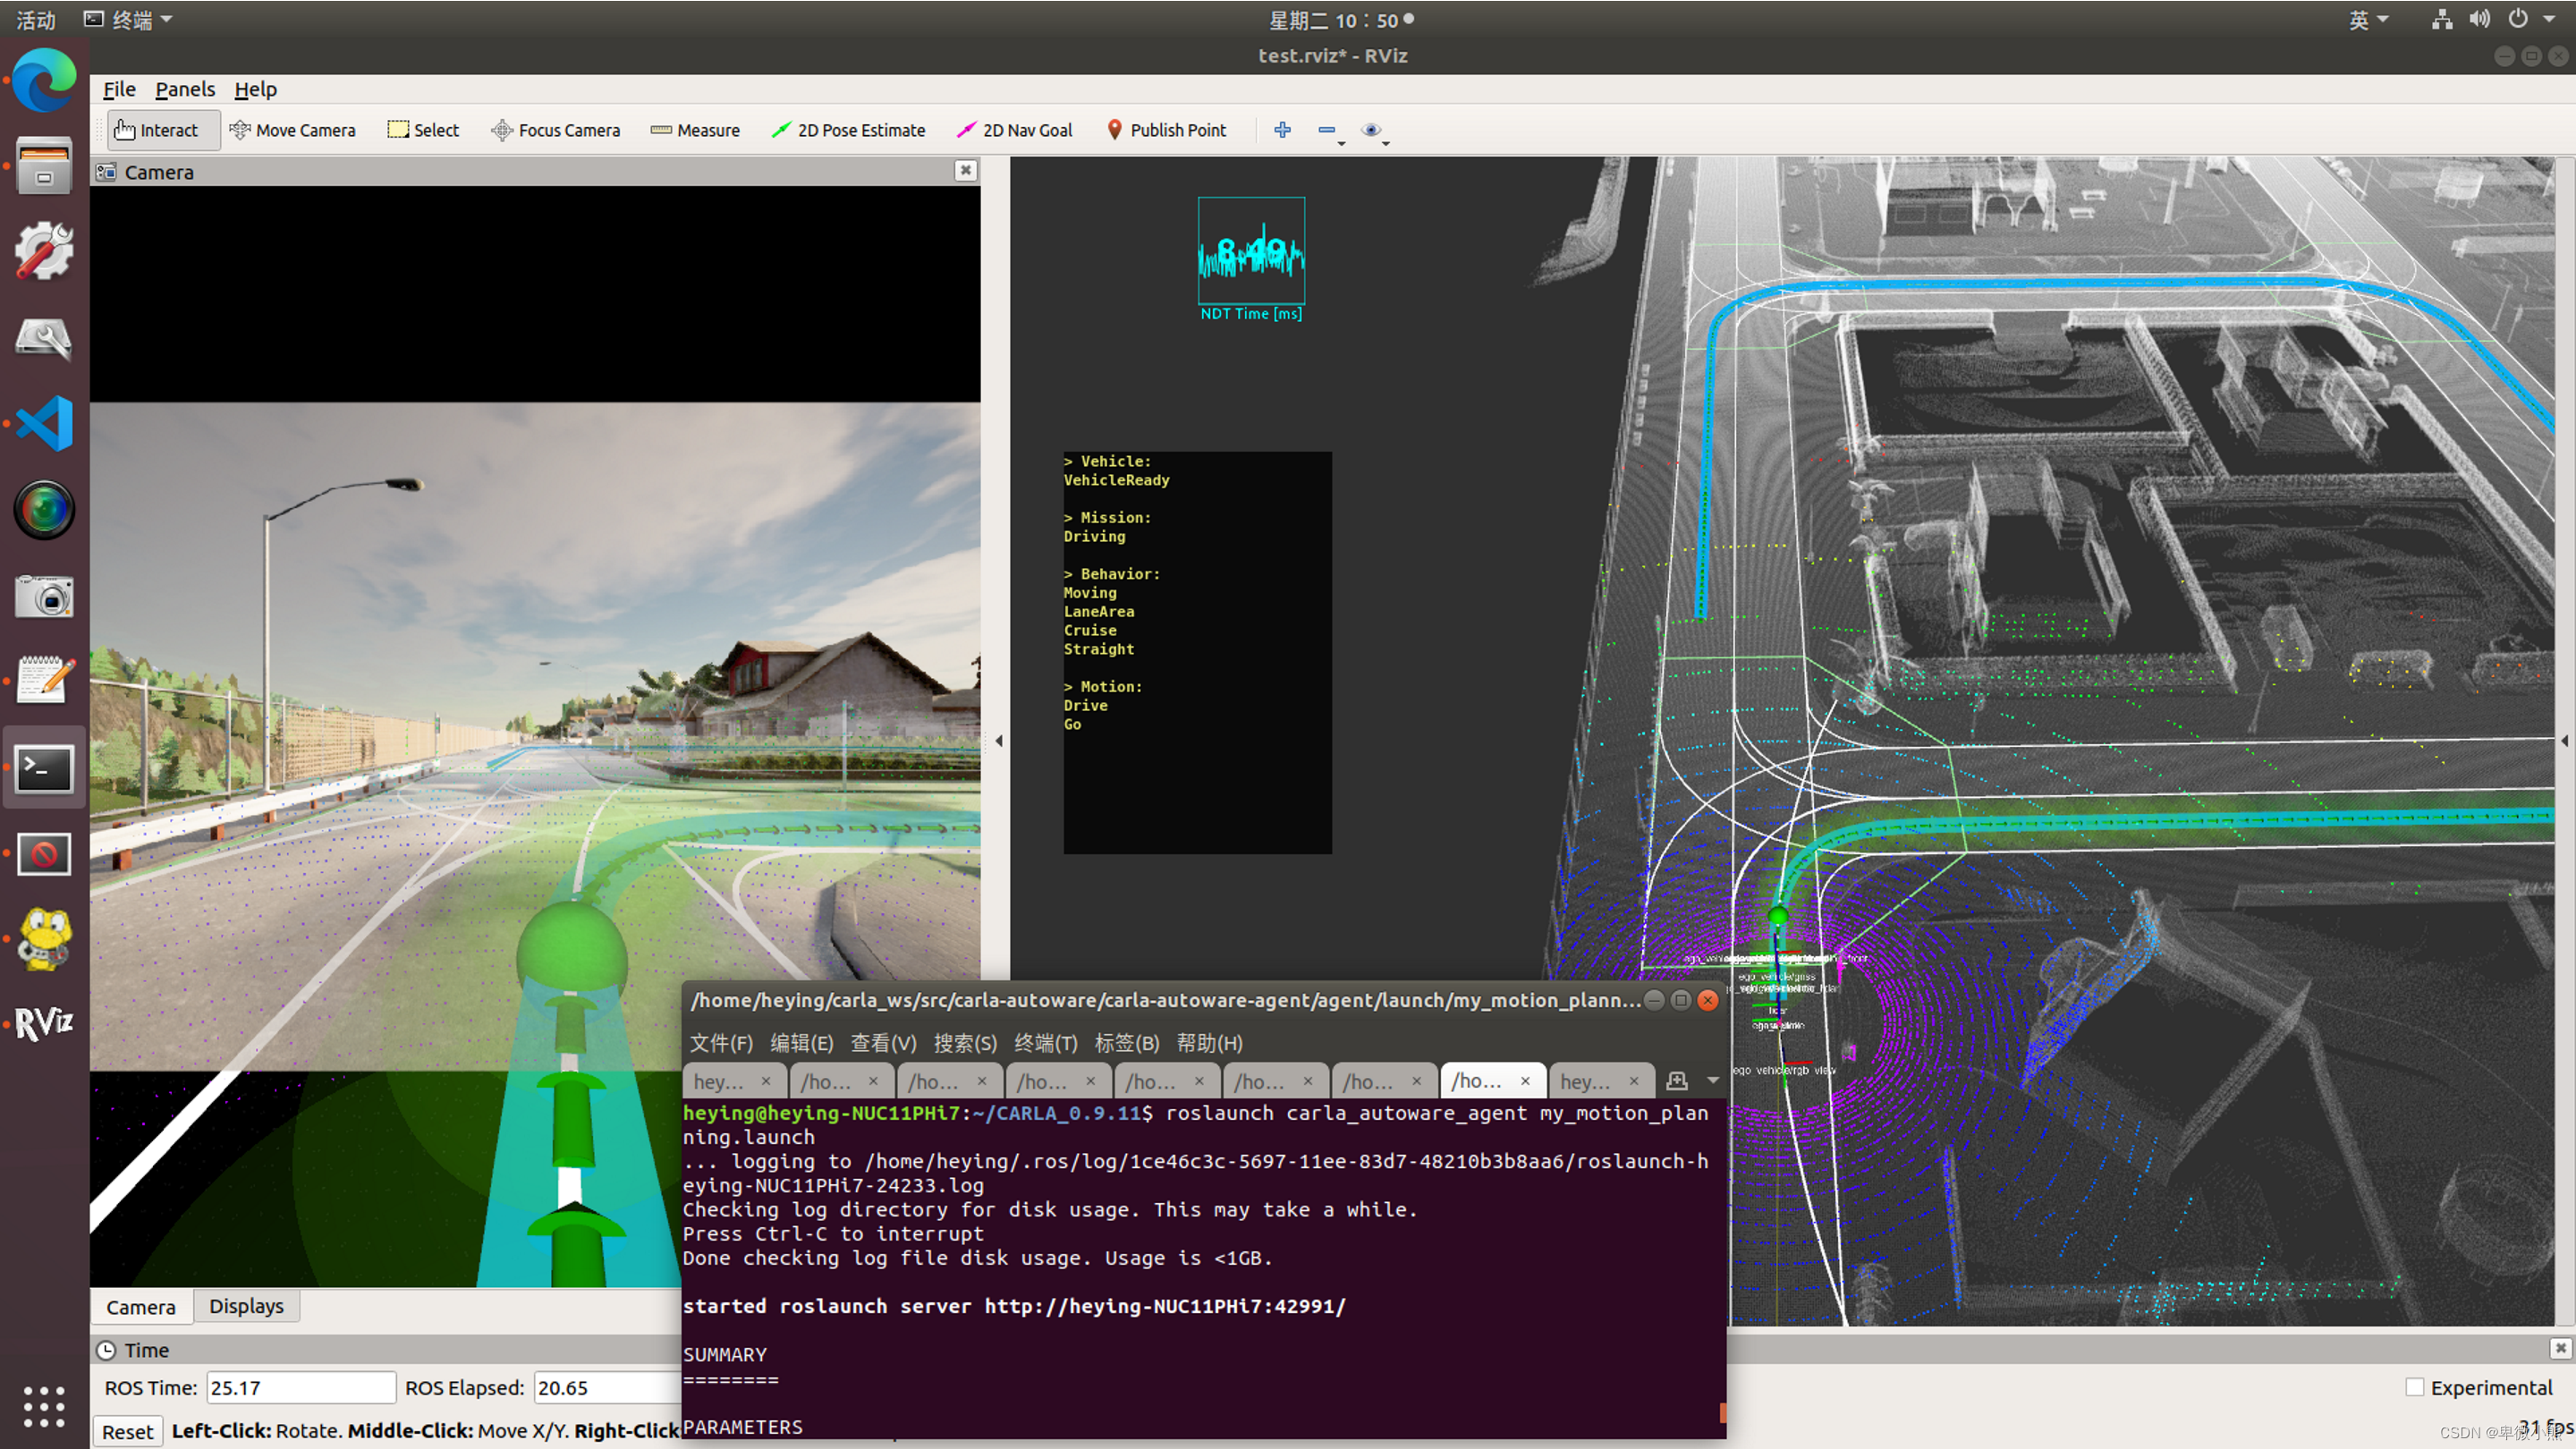Pick the Measure tool
This screenshot has width=2576, height=1449.
pos(695,130)
